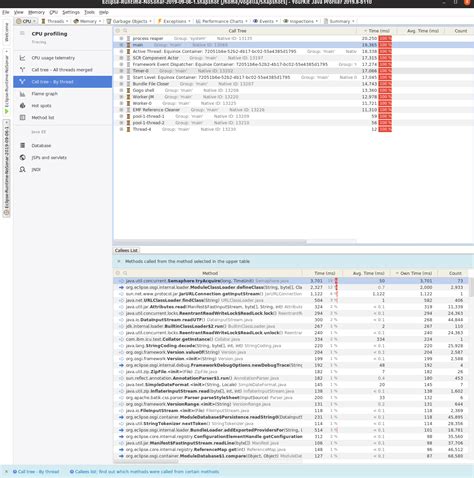Viewport: 474px width, 478px height.
Task: Select the Callees List tab
Action: [126, 250]
